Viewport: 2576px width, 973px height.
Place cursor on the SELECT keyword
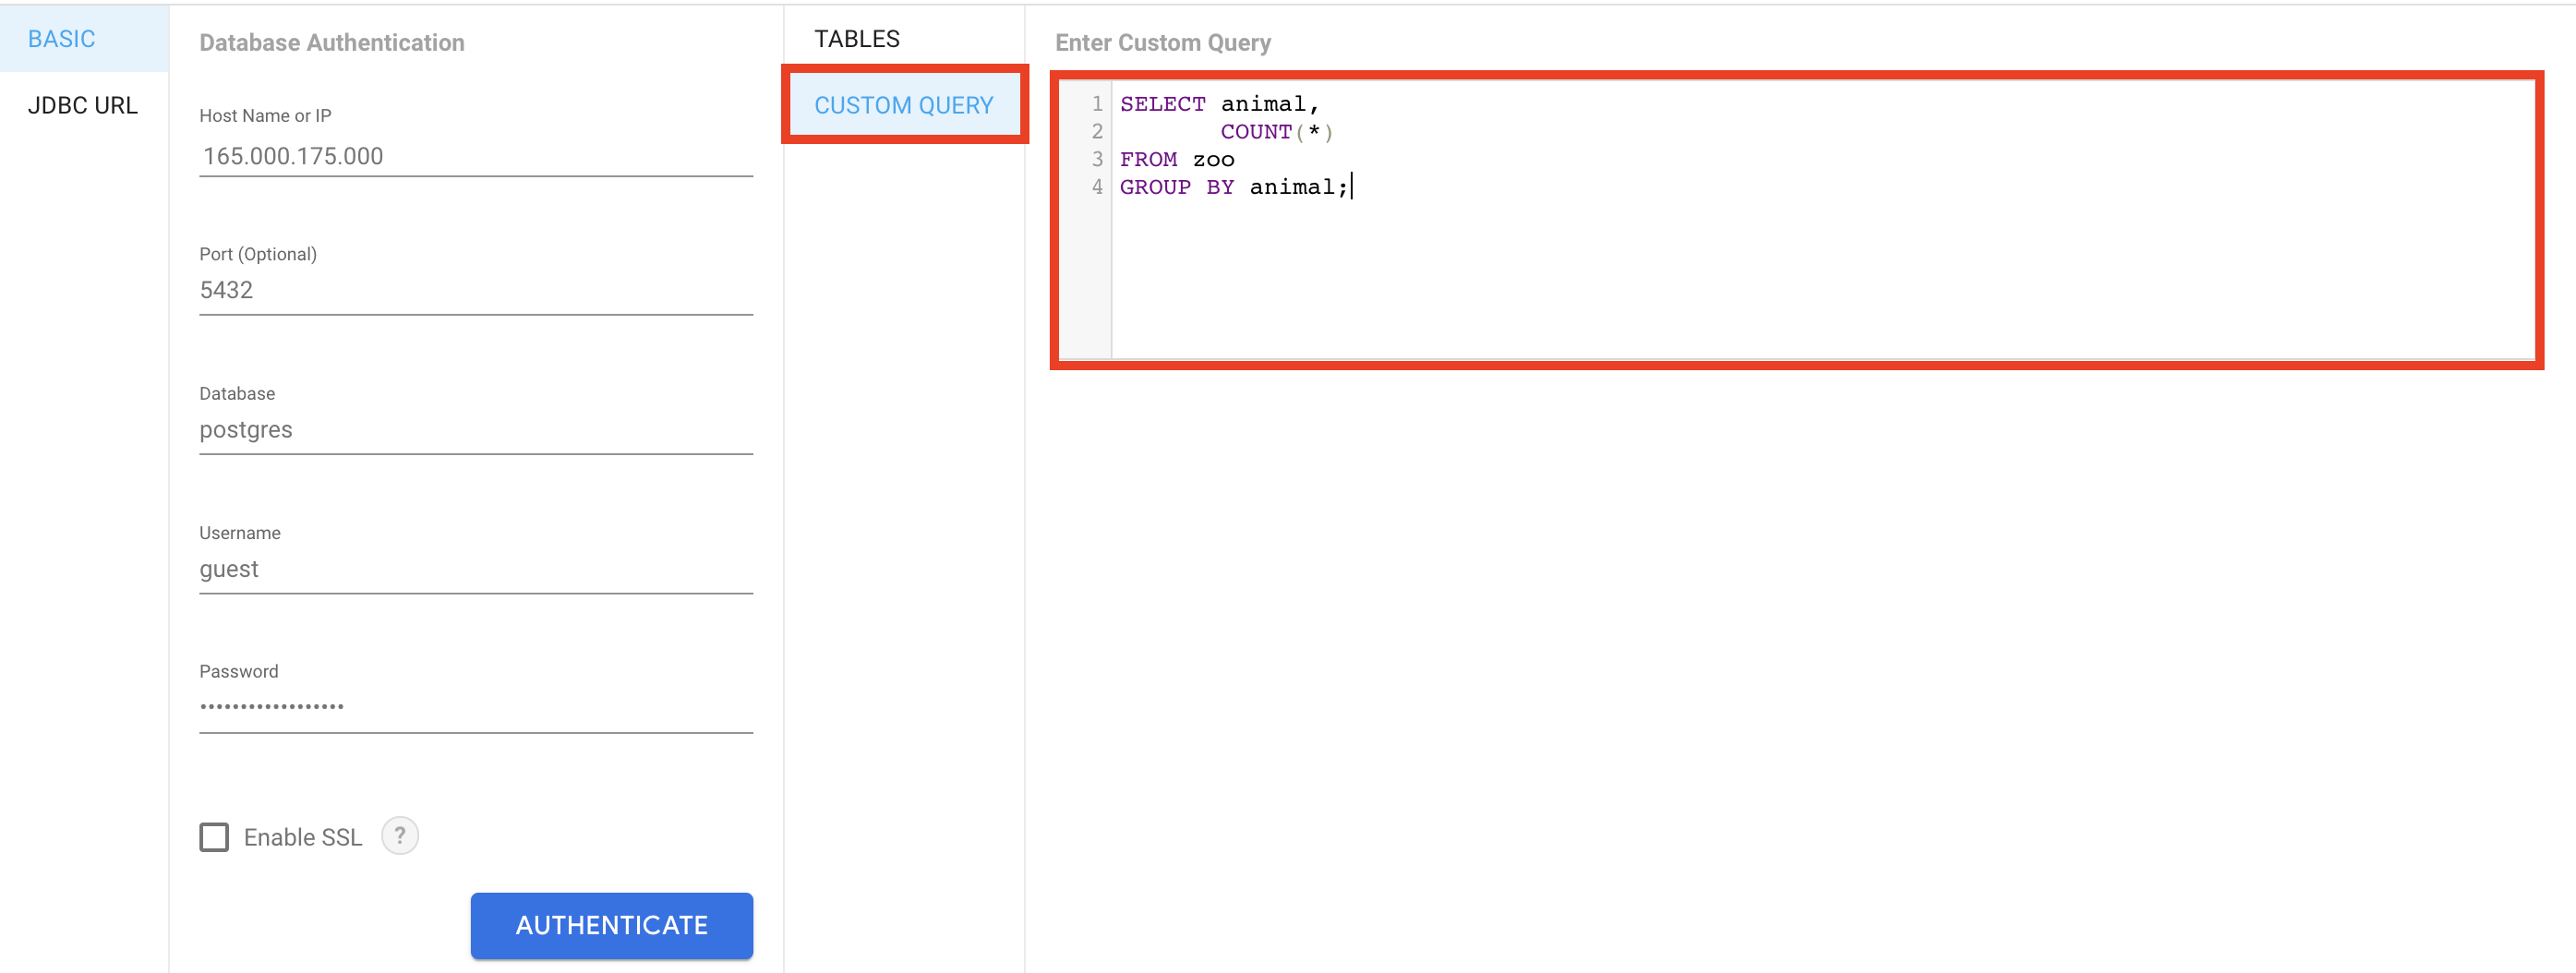coord(1162,104)
